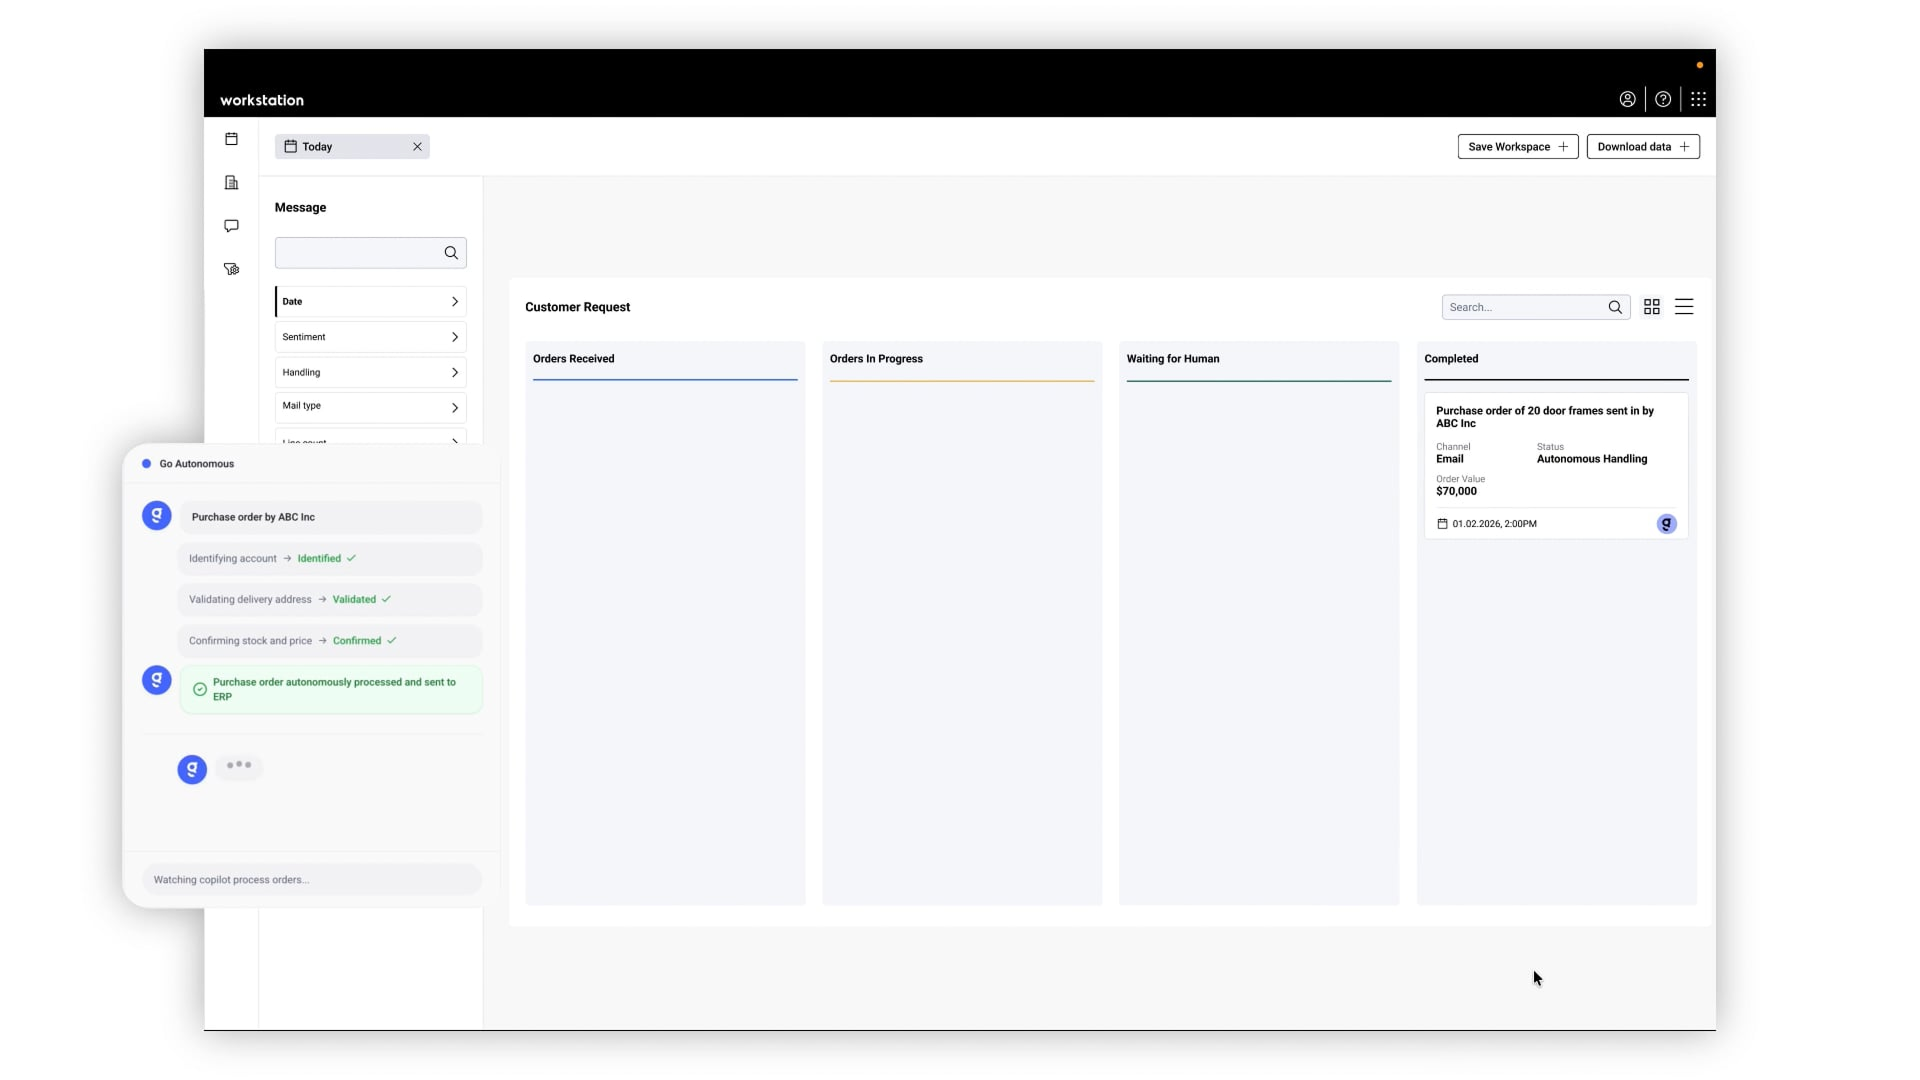
Task: Click the Message search magnifier icon
Action: 451,253
